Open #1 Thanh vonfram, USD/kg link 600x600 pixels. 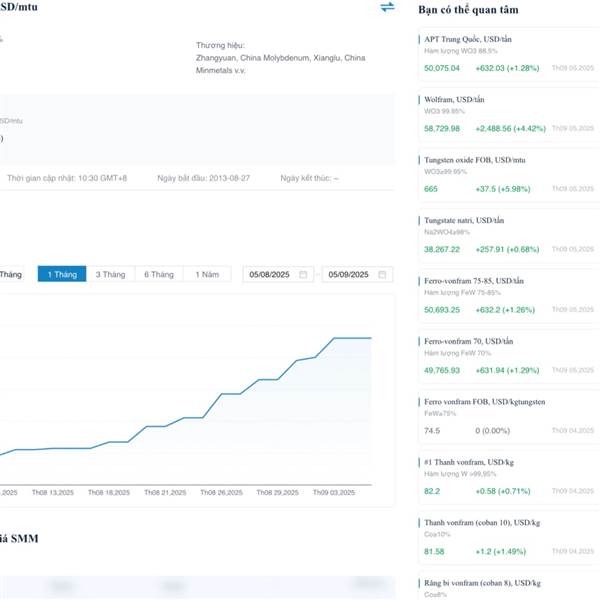pos(469,462)
